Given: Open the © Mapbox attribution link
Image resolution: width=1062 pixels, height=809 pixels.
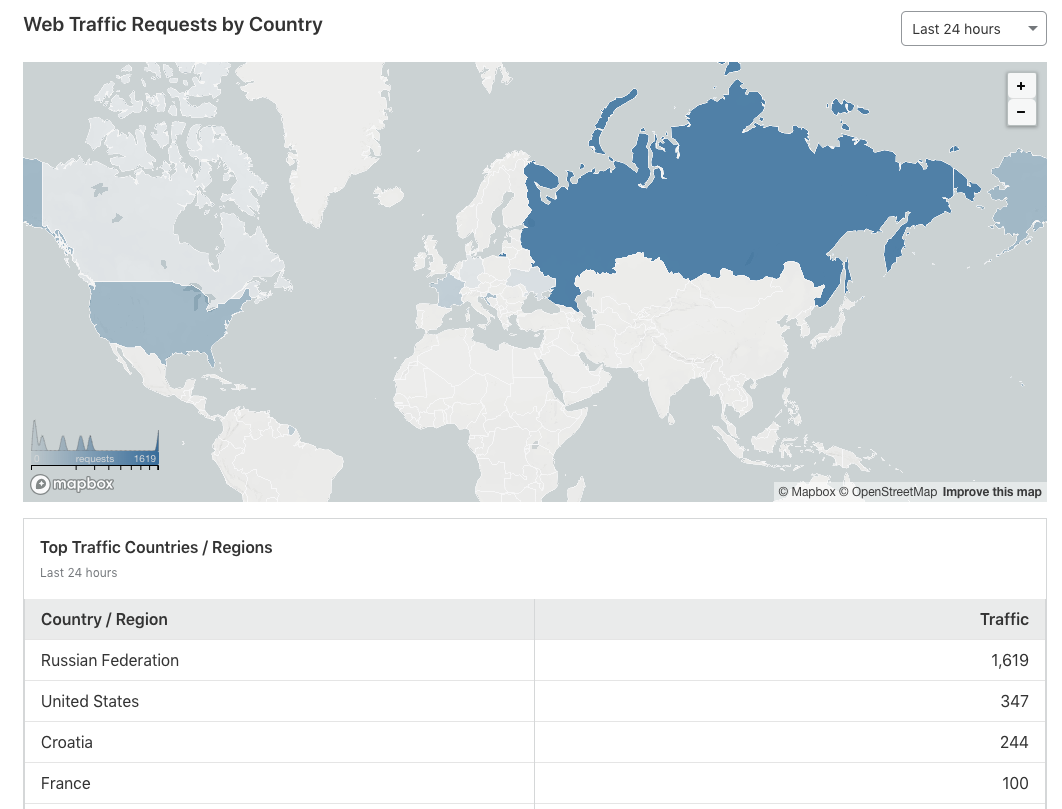Looking at the screenshot, I should pos(806,492).
